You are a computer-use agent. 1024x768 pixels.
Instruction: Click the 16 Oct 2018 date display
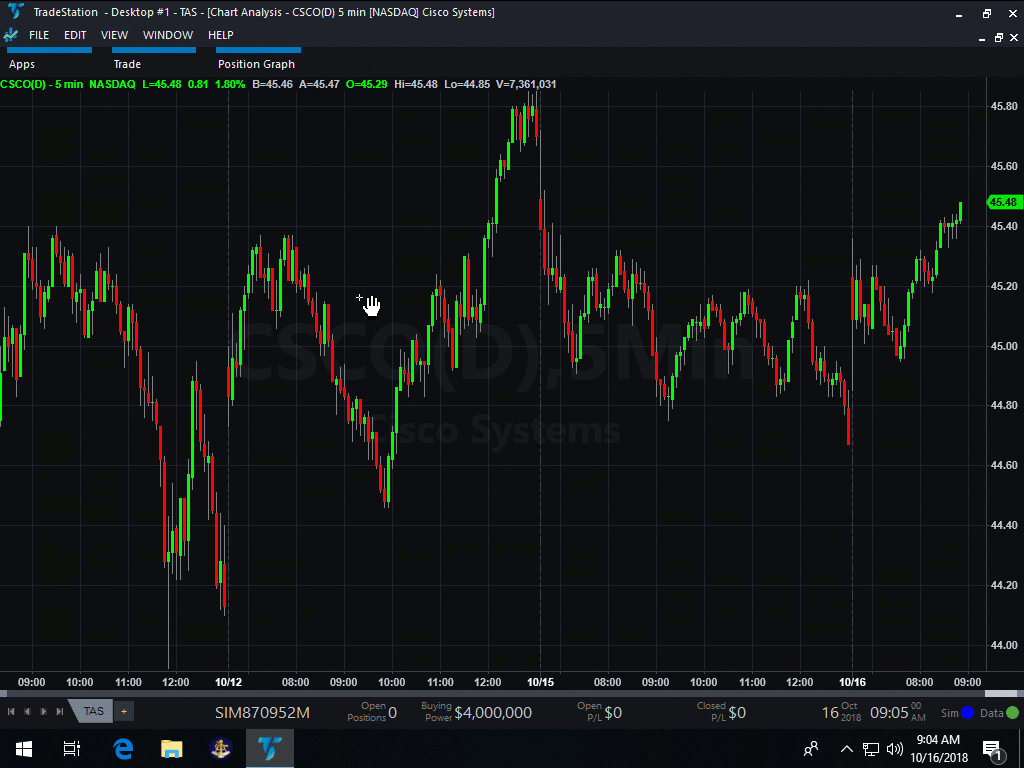pyautogui.click(x=841, y=712)
